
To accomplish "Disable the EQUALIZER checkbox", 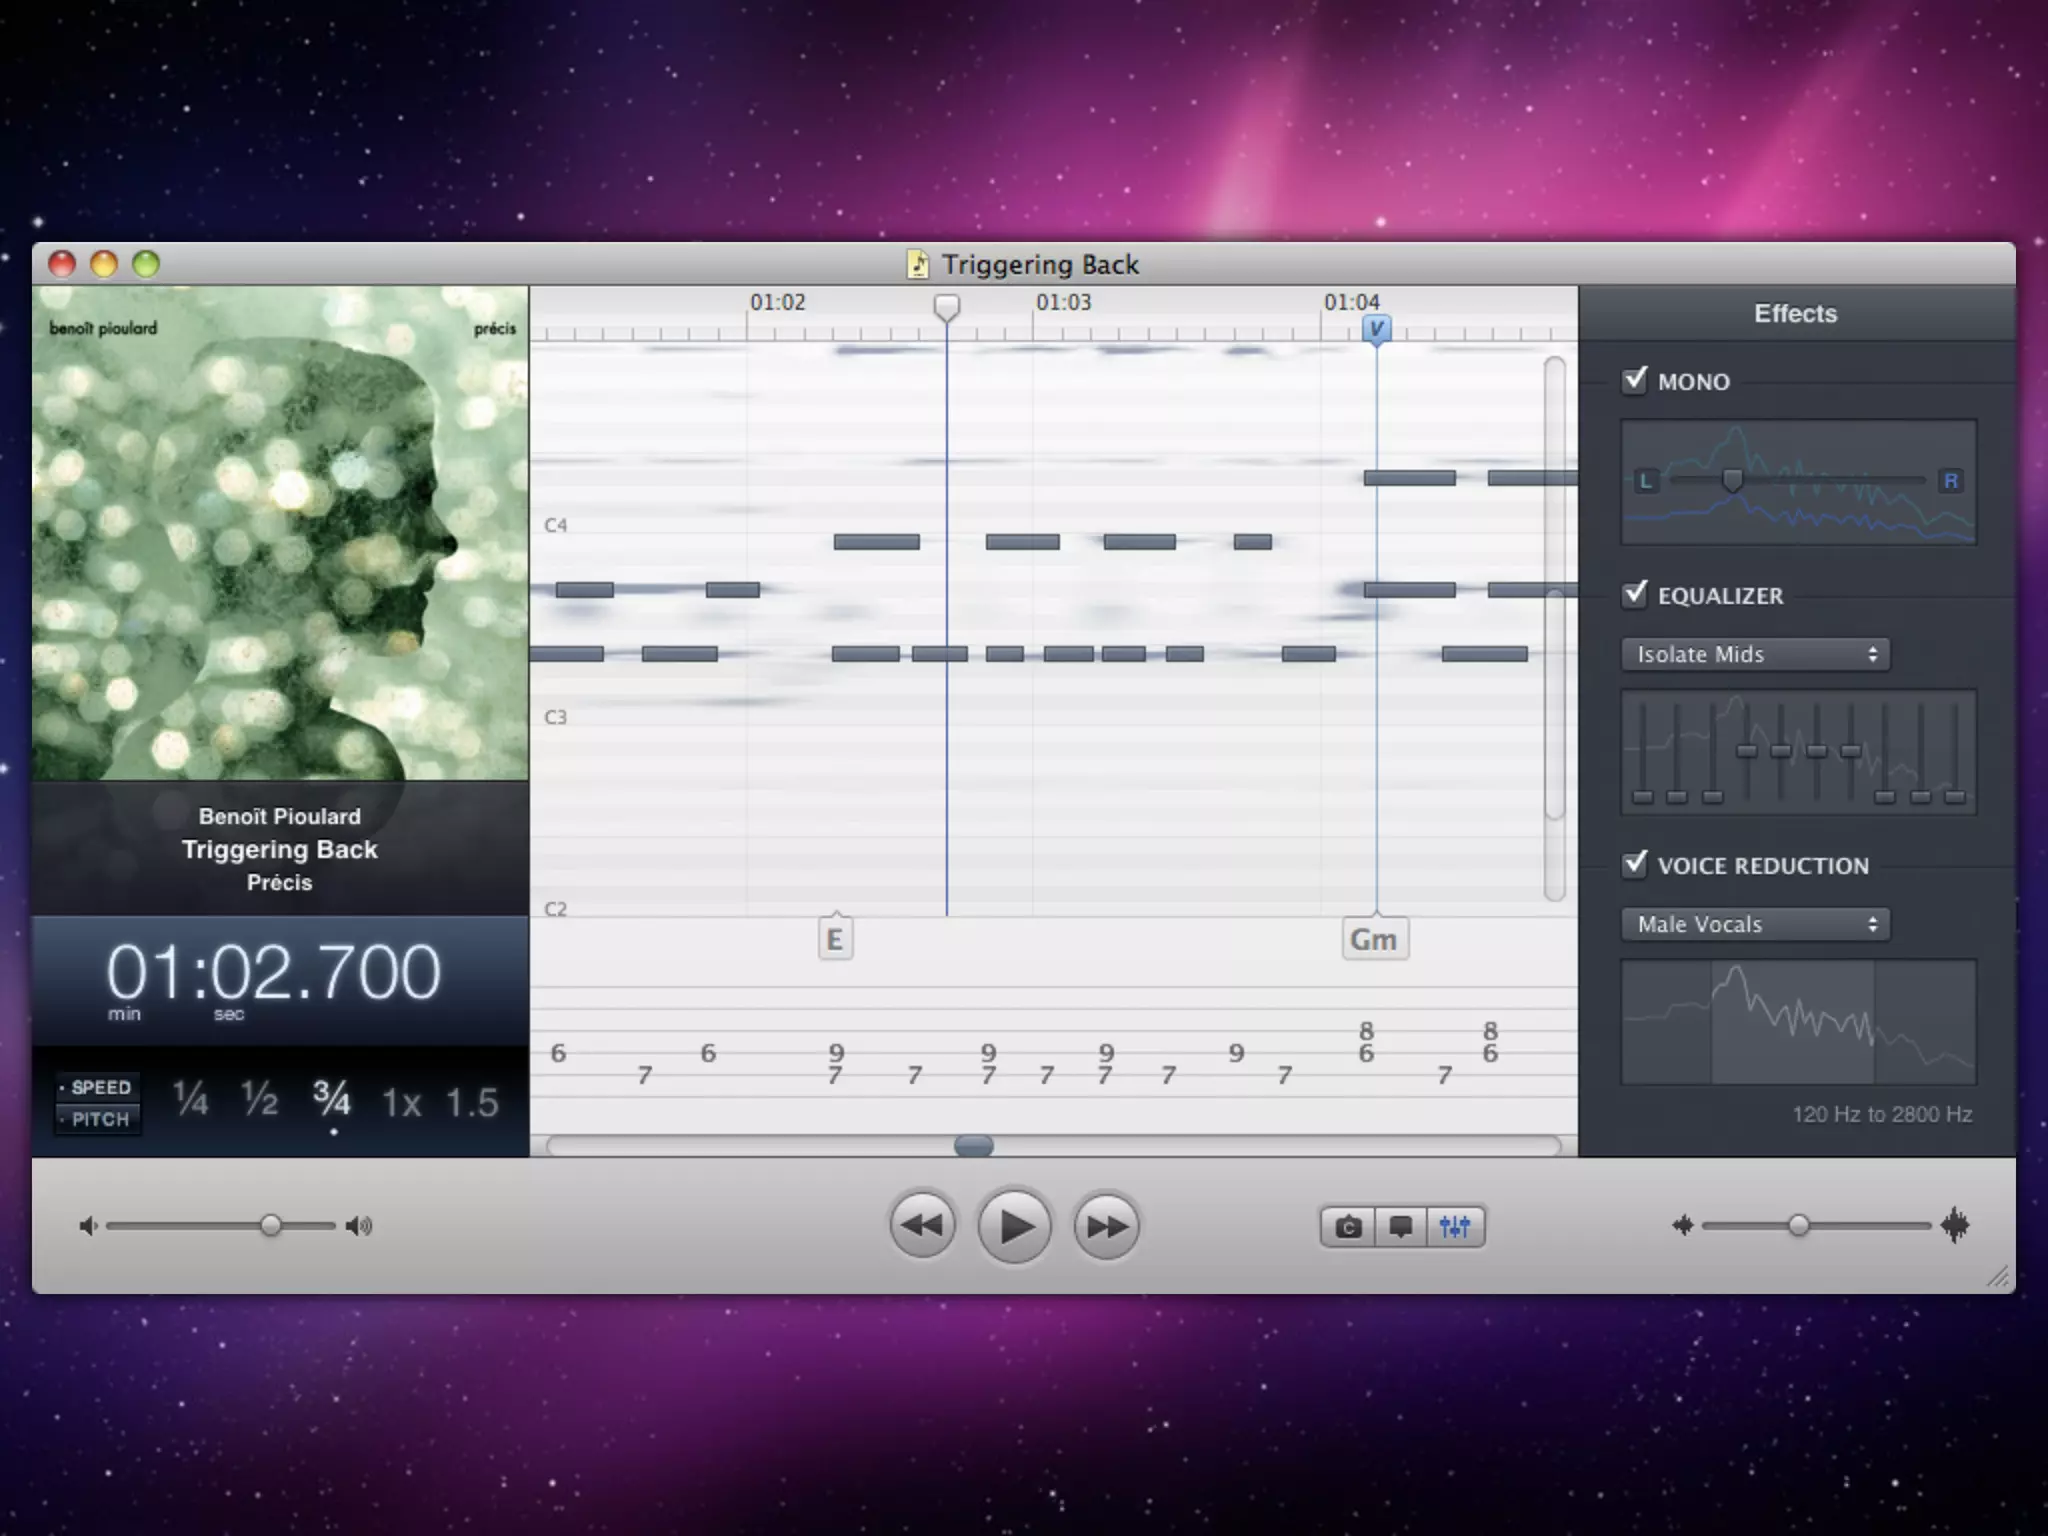I will pyautogui.click(x=1635, y=594).
